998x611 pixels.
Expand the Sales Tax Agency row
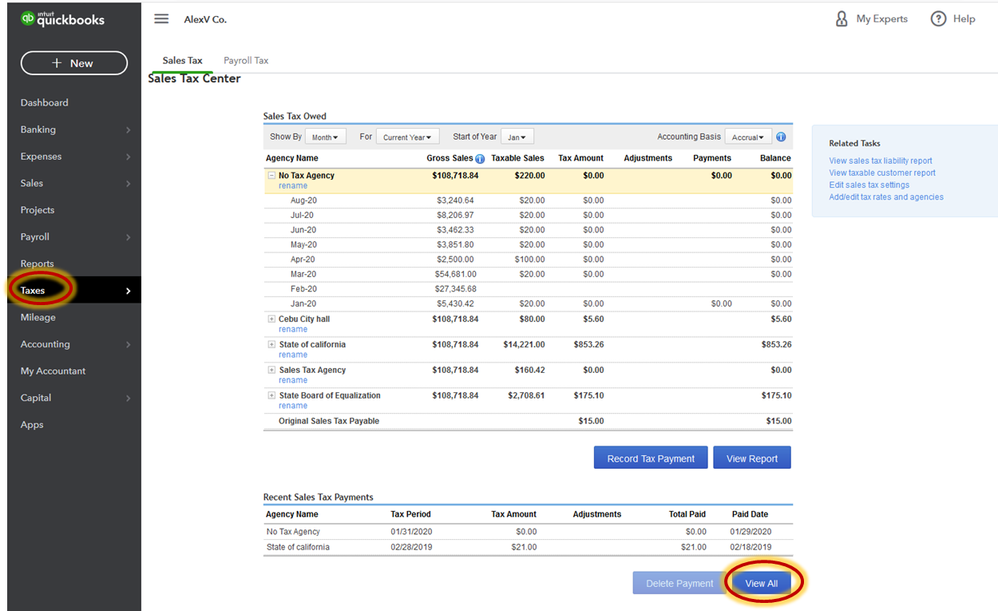(271, 370)
